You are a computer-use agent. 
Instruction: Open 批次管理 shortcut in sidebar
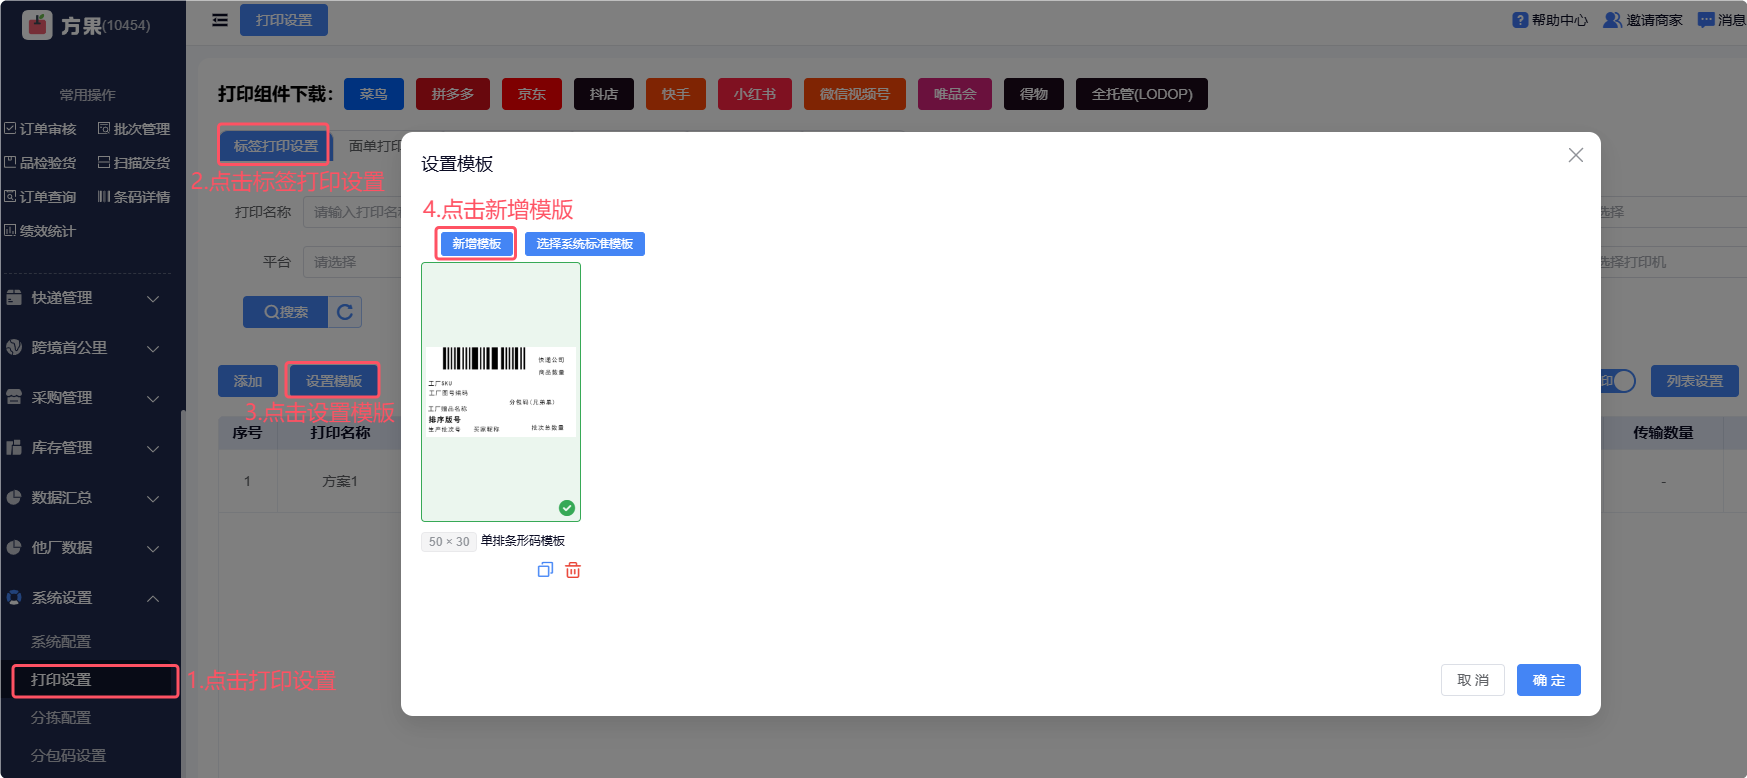(x=134, y=129)
